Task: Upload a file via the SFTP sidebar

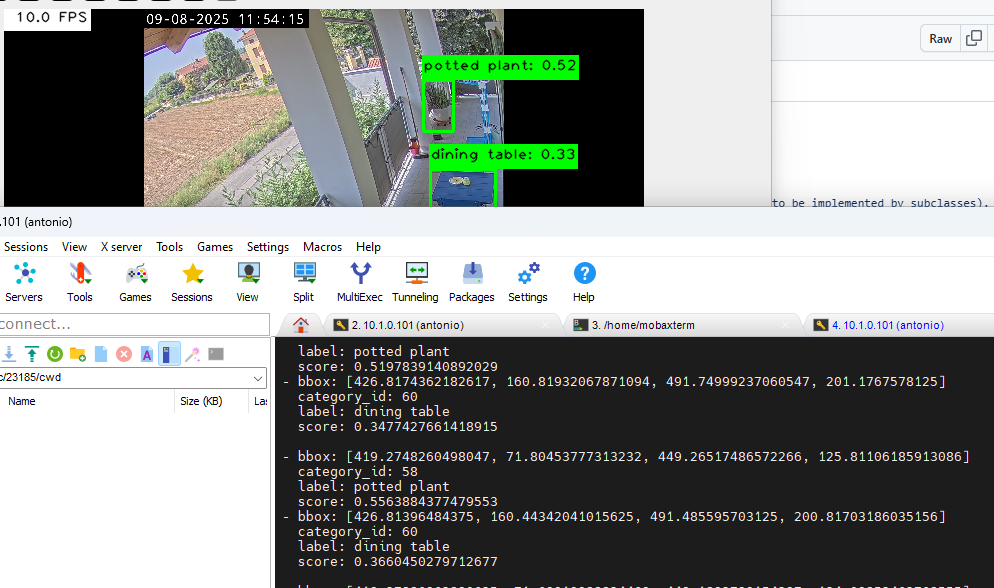Action: click(32, 353)
